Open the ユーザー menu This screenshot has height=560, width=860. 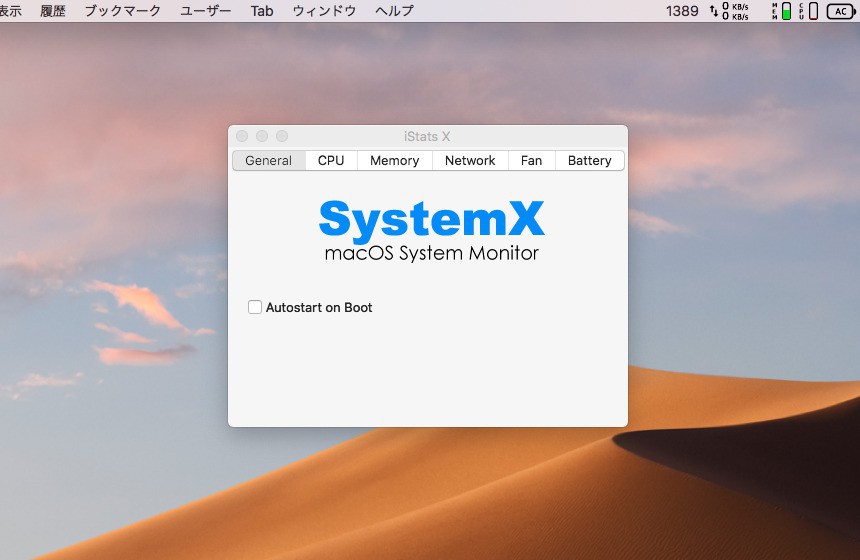click(206, 11)
